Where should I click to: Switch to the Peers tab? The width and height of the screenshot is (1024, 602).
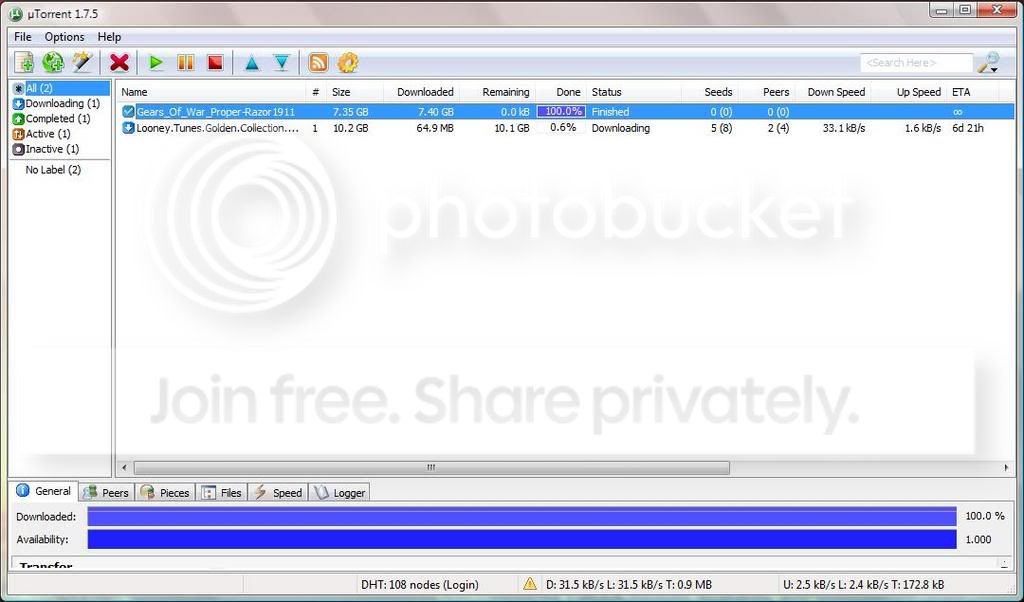tap(106, 492)
